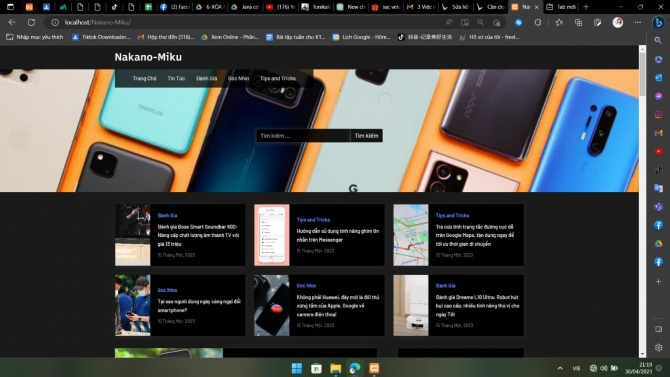This screenshot has height=377, width=670.
Task: Open Instagram in the Edge sidebar
Action: coord(658,115)
